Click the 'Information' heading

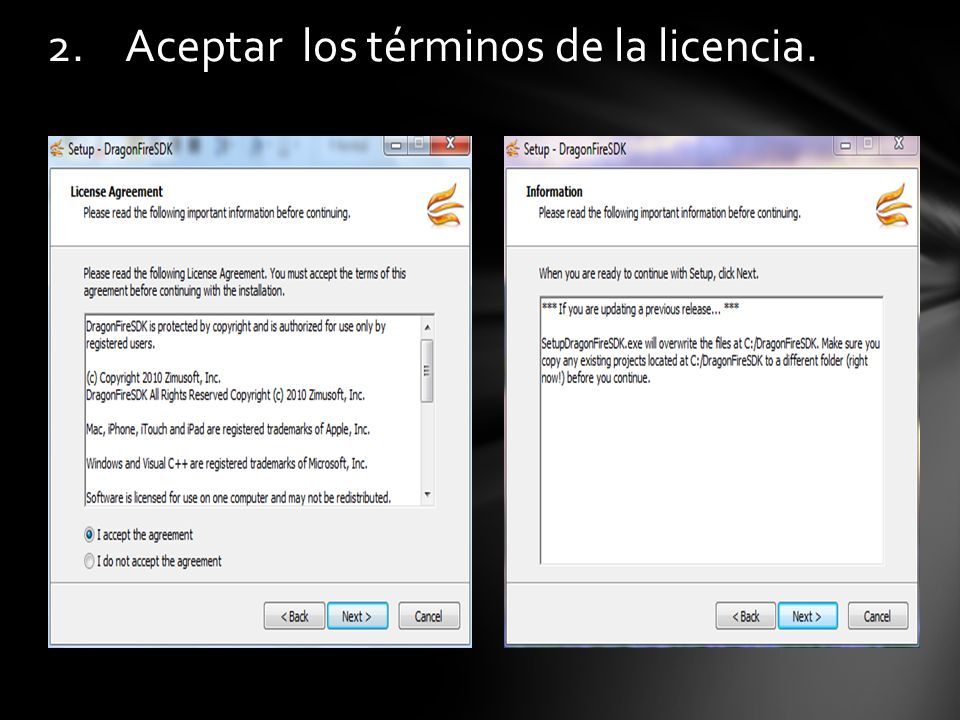point(554,192)
